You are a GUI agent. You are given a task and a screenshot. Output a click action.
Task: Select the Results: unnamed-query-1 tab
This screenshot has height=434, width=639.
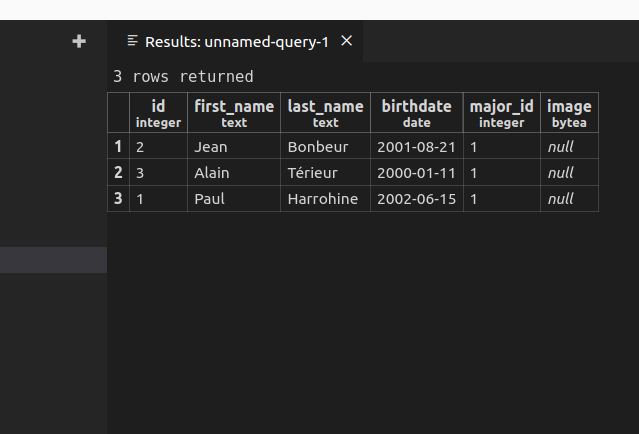tap(235, 42)
